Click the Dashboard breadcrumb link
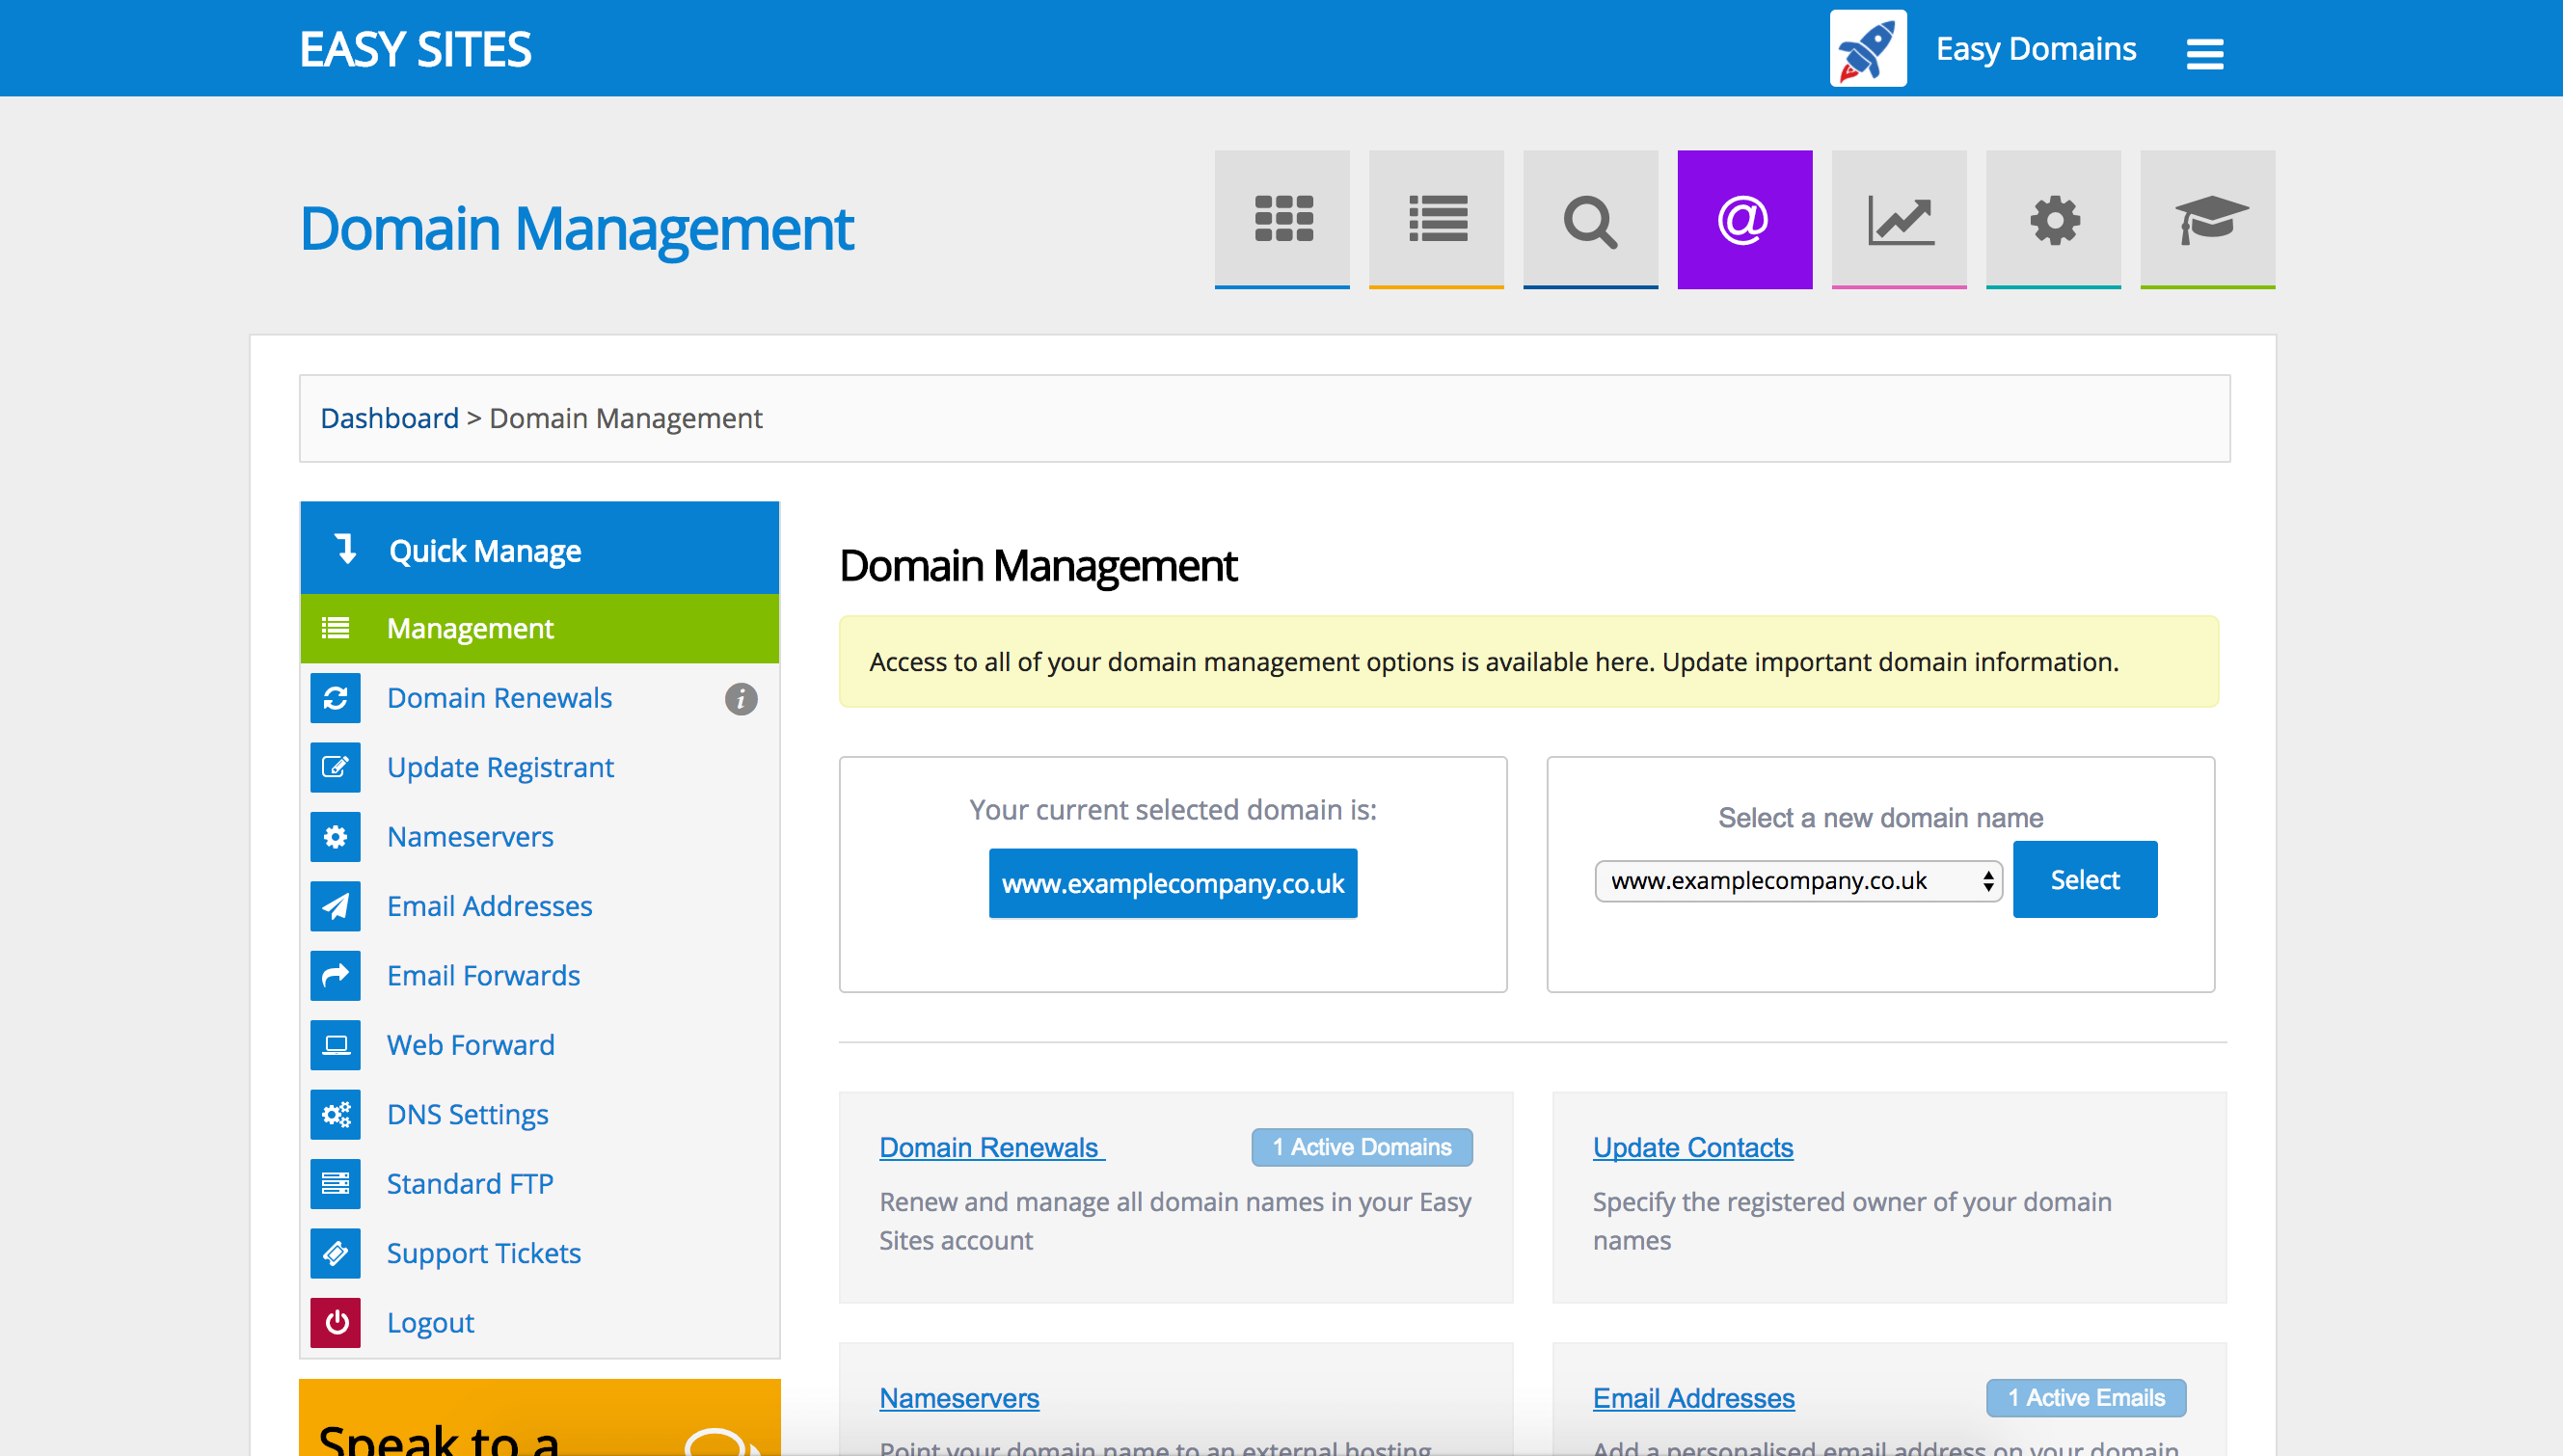2563x1456 pixels. (x=388, y=418)
